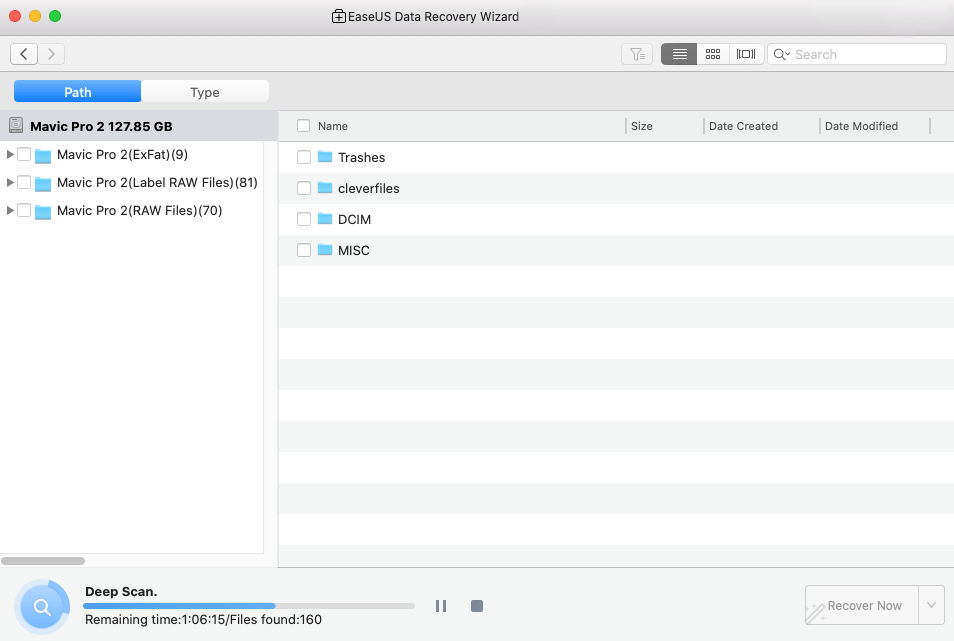Click the cleverfiles folder icon
Viewport: 954px width, 641px height.
coord(325,187)
